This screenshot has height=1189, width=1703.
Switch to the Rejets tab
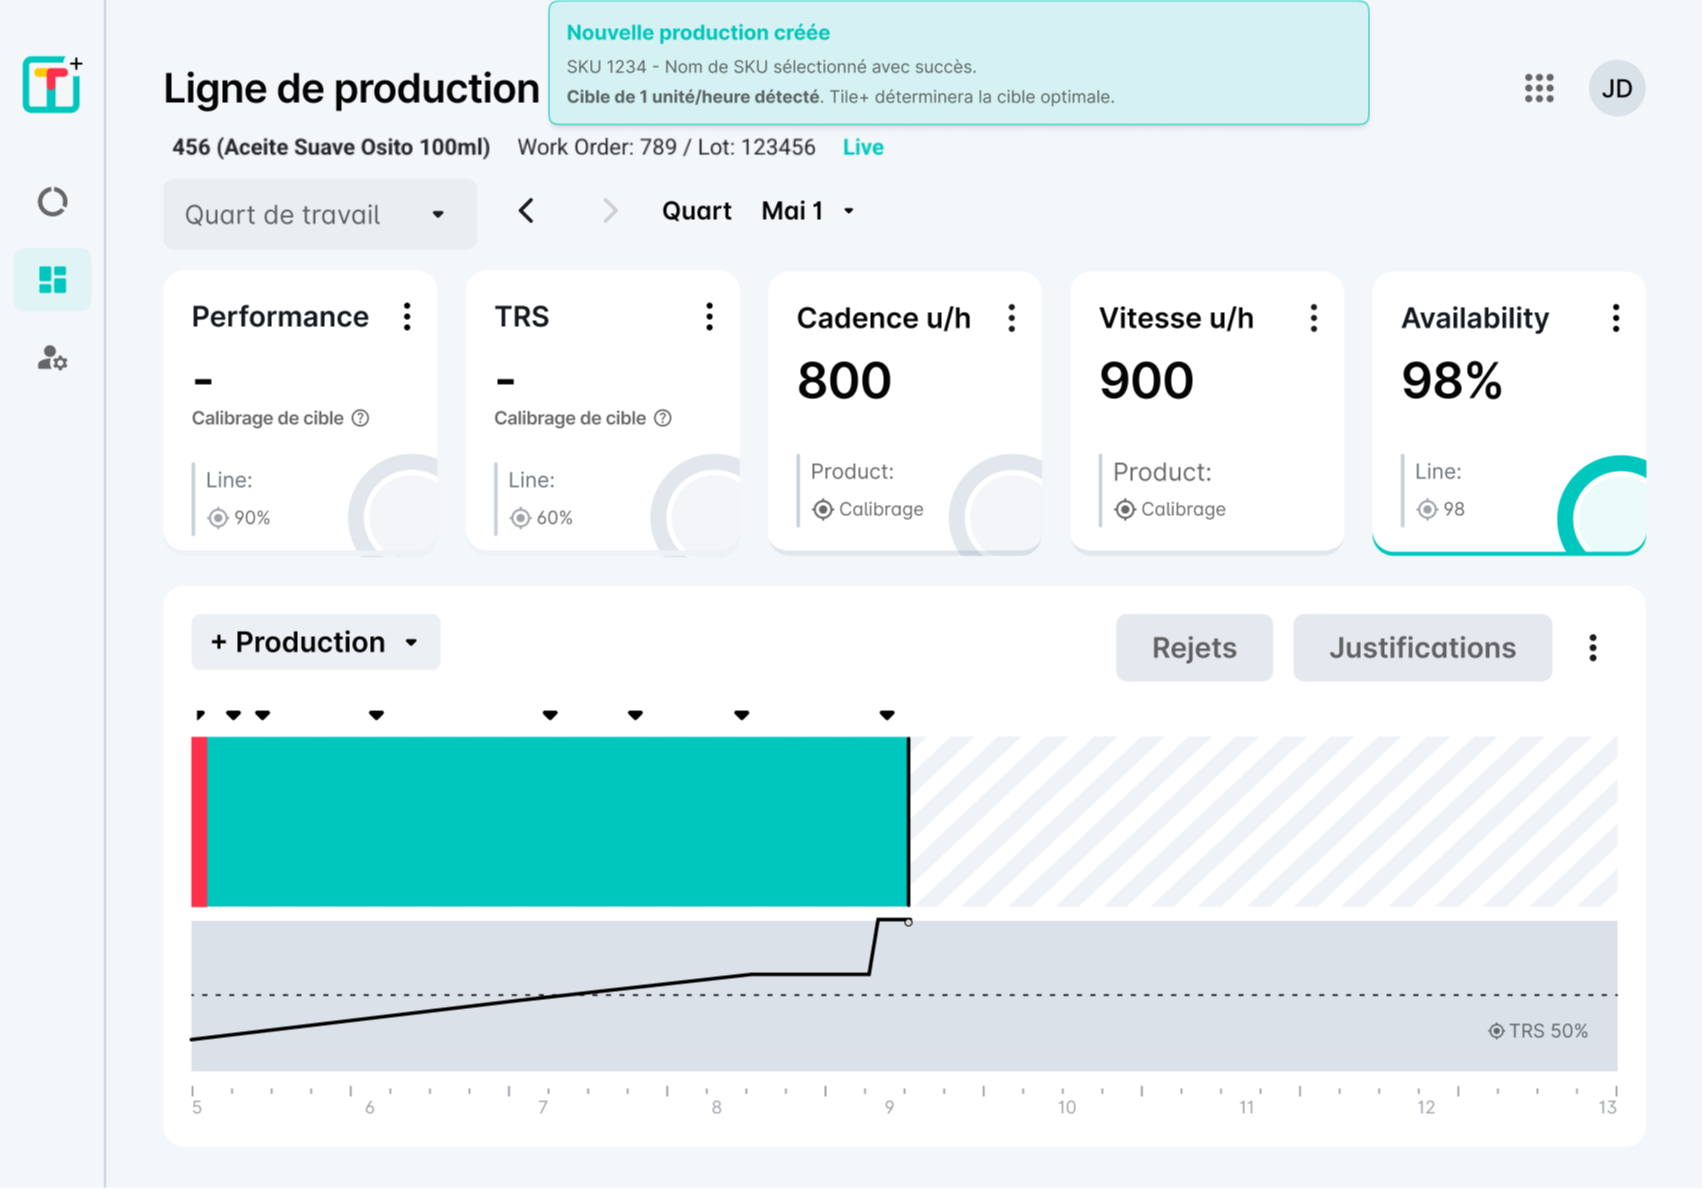[x=1194, y=648]
